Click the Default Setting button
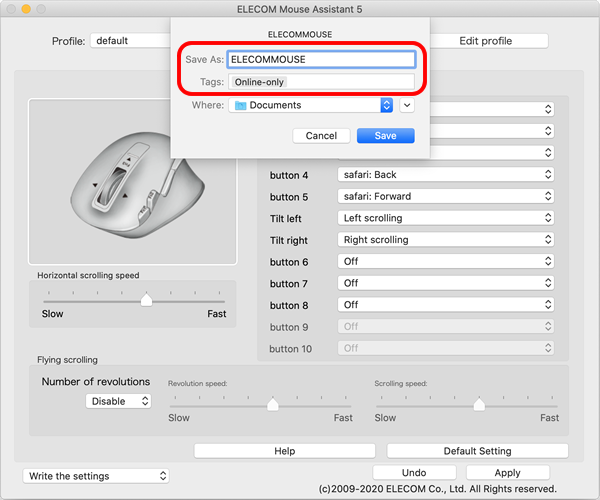This screenshot has width=600, height=500. pos(477,451)
